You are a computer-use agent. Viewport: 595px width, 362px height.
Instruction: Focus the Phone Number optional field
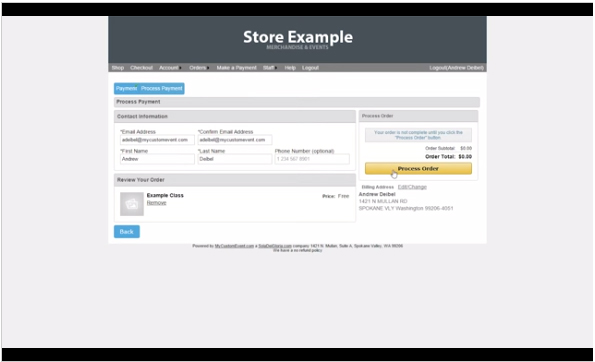pyautogui.click(x=312, y=159)
